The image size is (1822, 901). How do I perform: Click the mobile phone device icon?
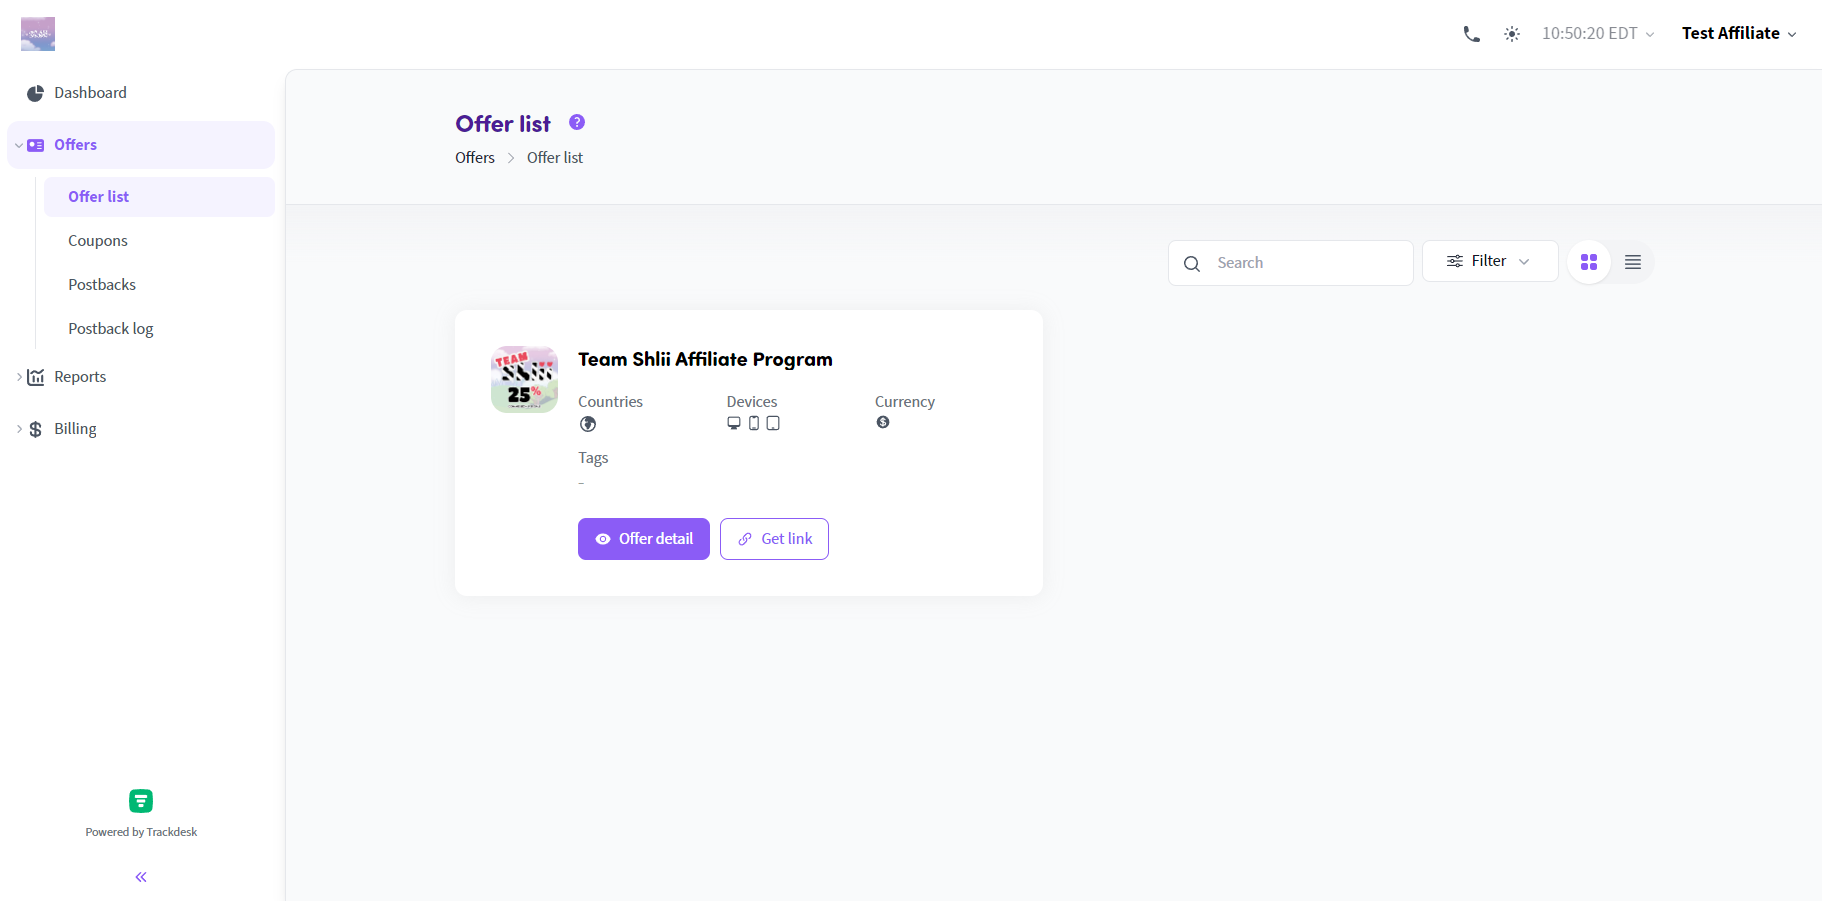click(754, 423)
